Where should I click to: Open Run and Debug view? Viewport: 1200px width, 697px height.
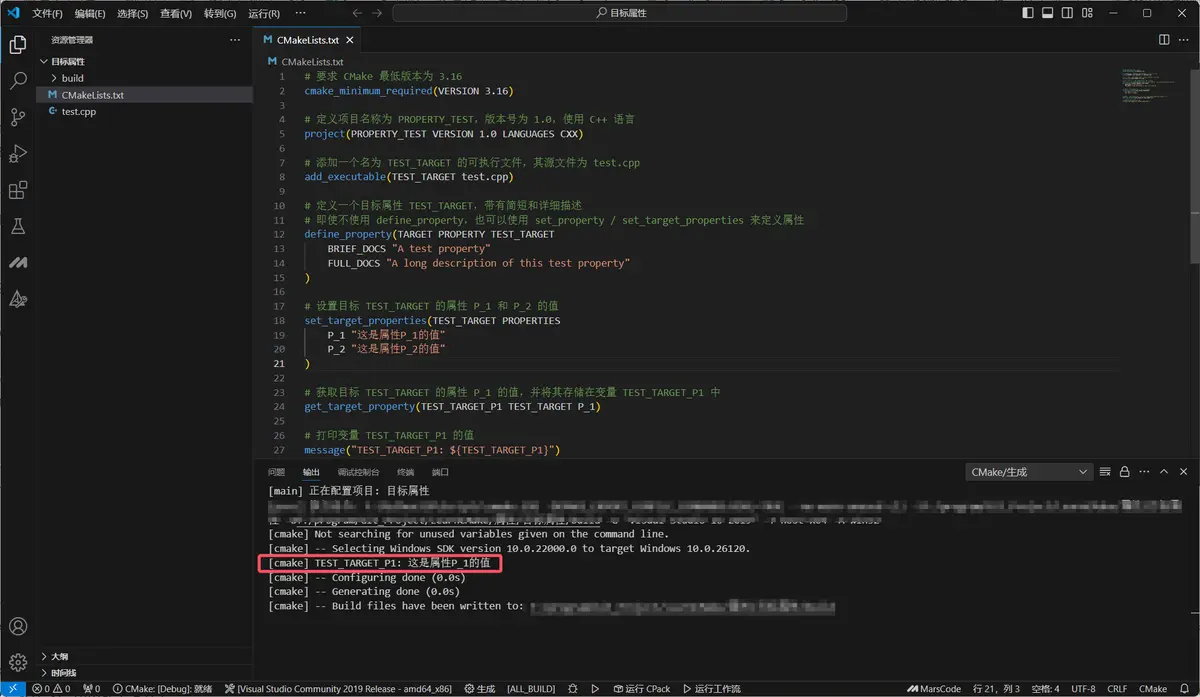pyautogui.click(x=17, y=153)
